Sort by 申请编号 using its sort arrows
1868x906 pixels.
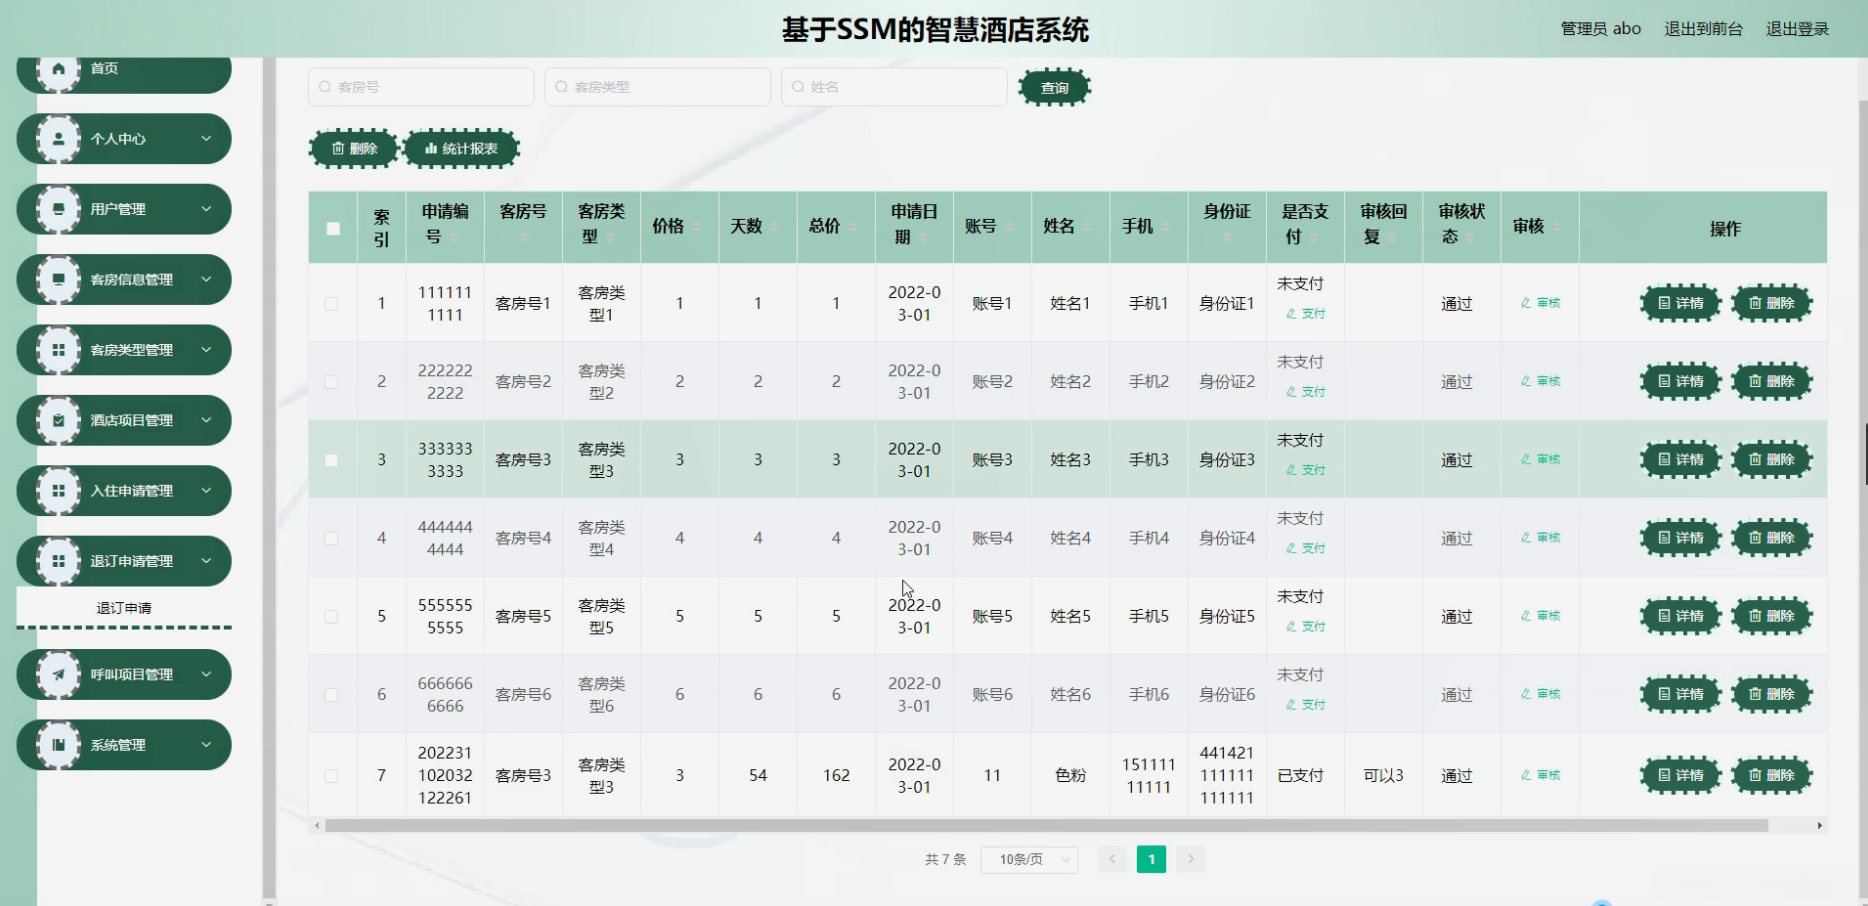click(x=454, y=238)
